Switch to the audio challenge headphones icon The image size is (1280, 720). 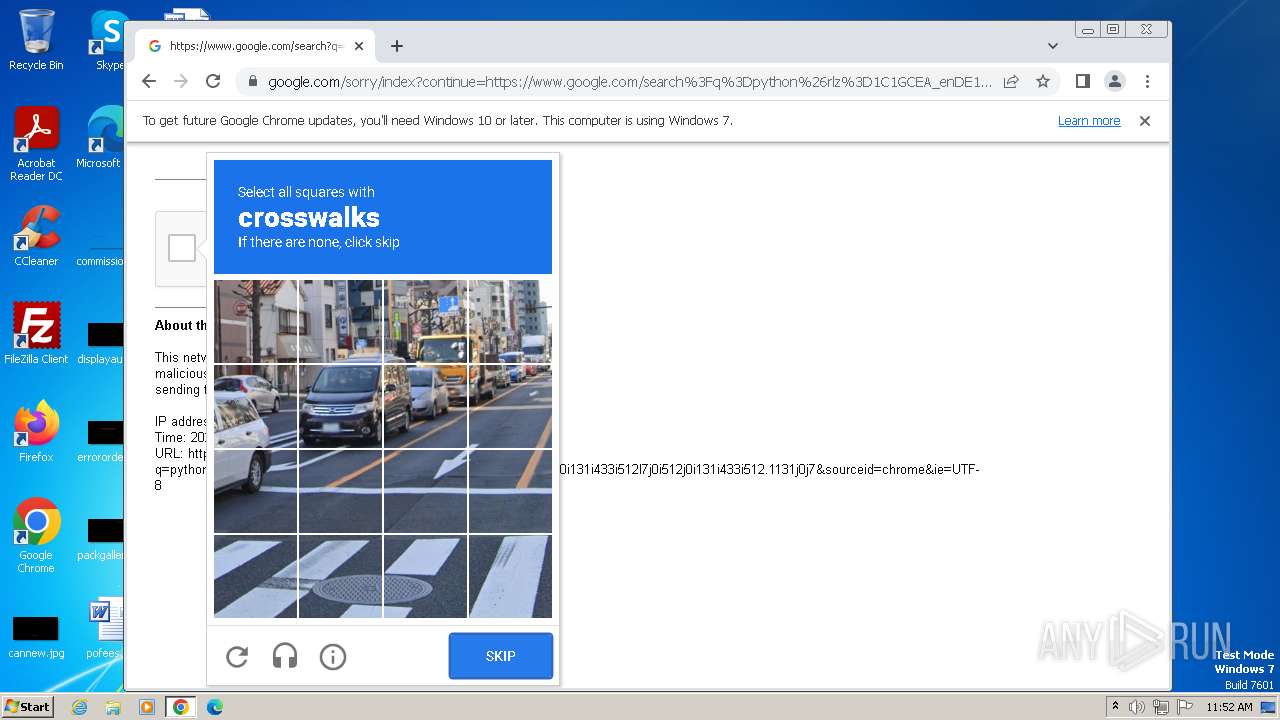click(x=285, y=656)
